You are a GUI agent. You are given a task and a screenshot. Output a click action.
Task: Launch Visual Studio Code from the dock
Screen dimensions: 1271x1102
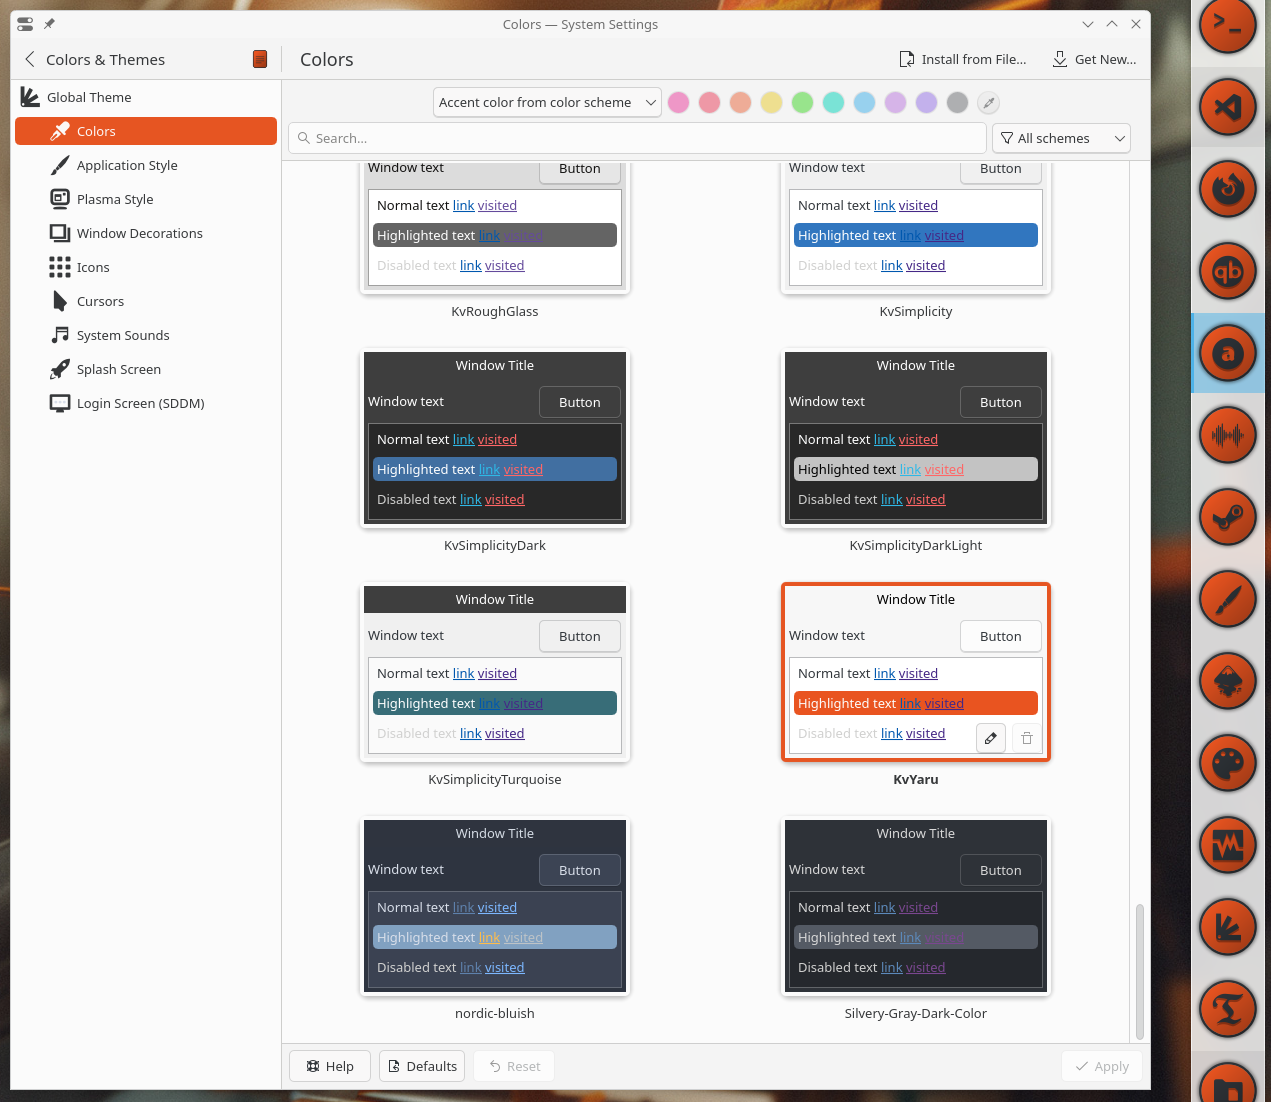pyautogui.click(x=1228, y=107)
